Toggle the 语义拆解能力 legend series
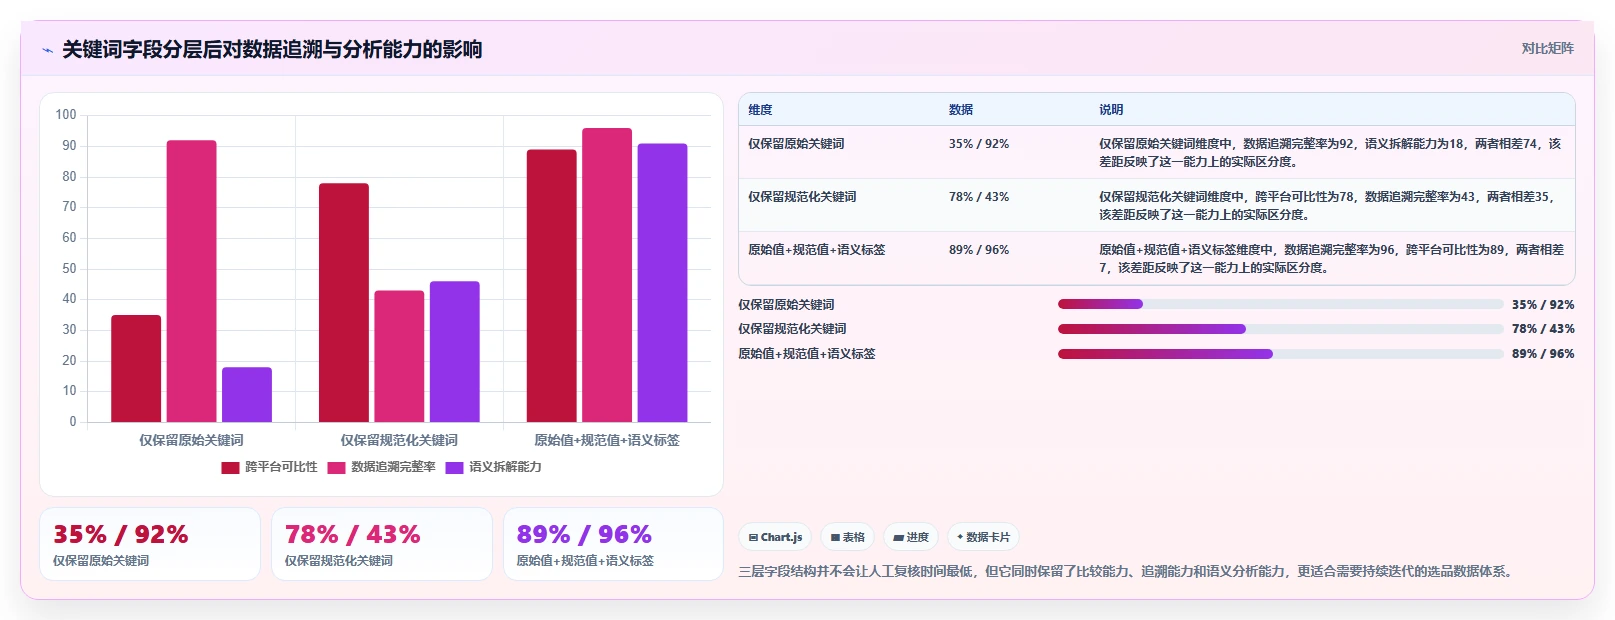 click(x=493, y=467)
